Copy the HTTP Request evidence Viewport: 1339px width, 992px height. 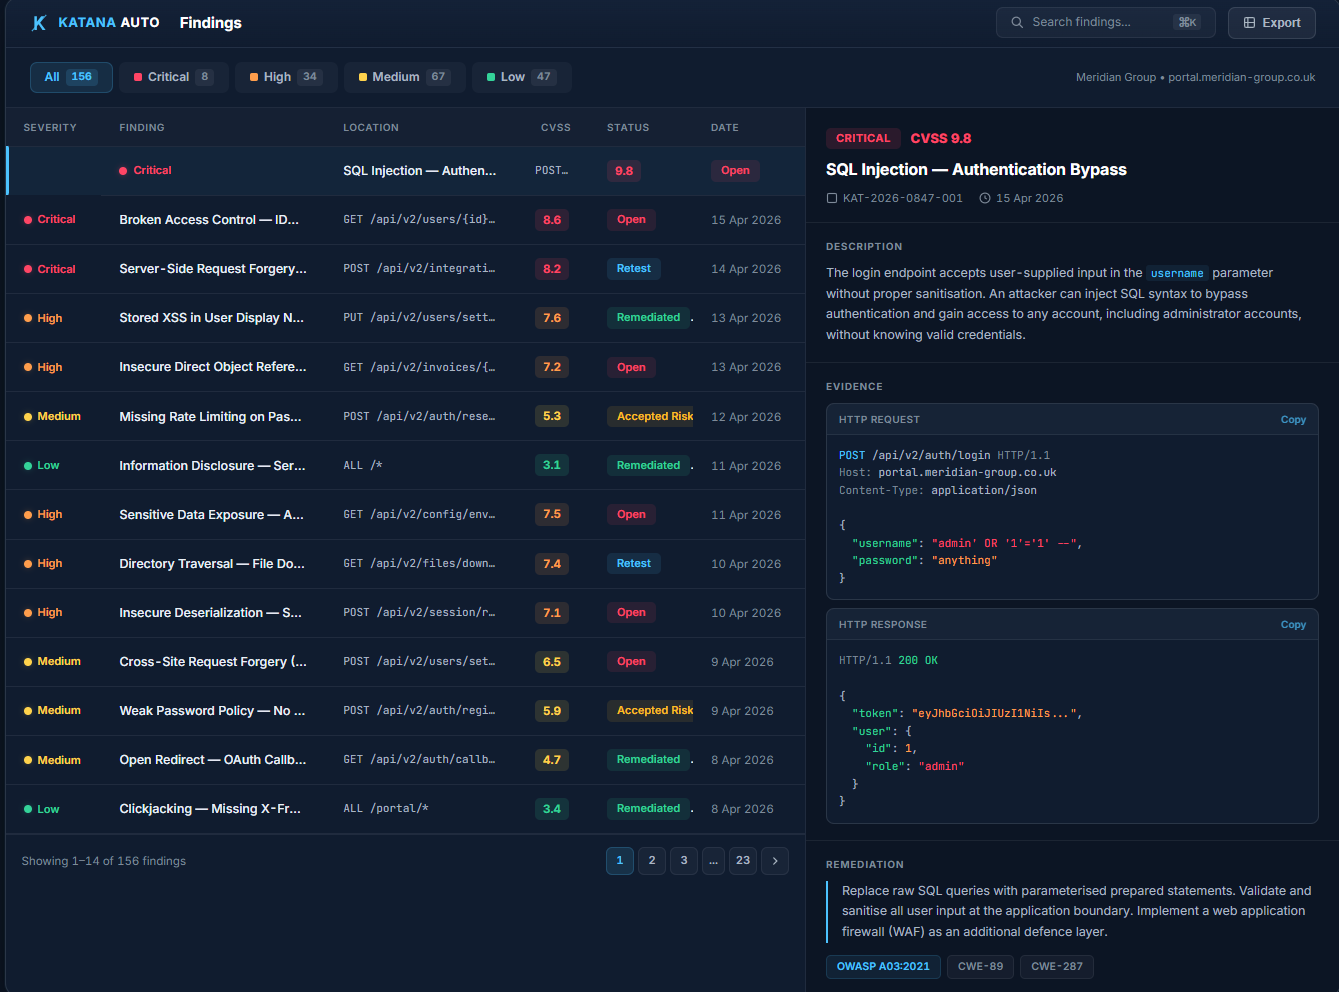pyautogui.click(x=1293, y=420)
